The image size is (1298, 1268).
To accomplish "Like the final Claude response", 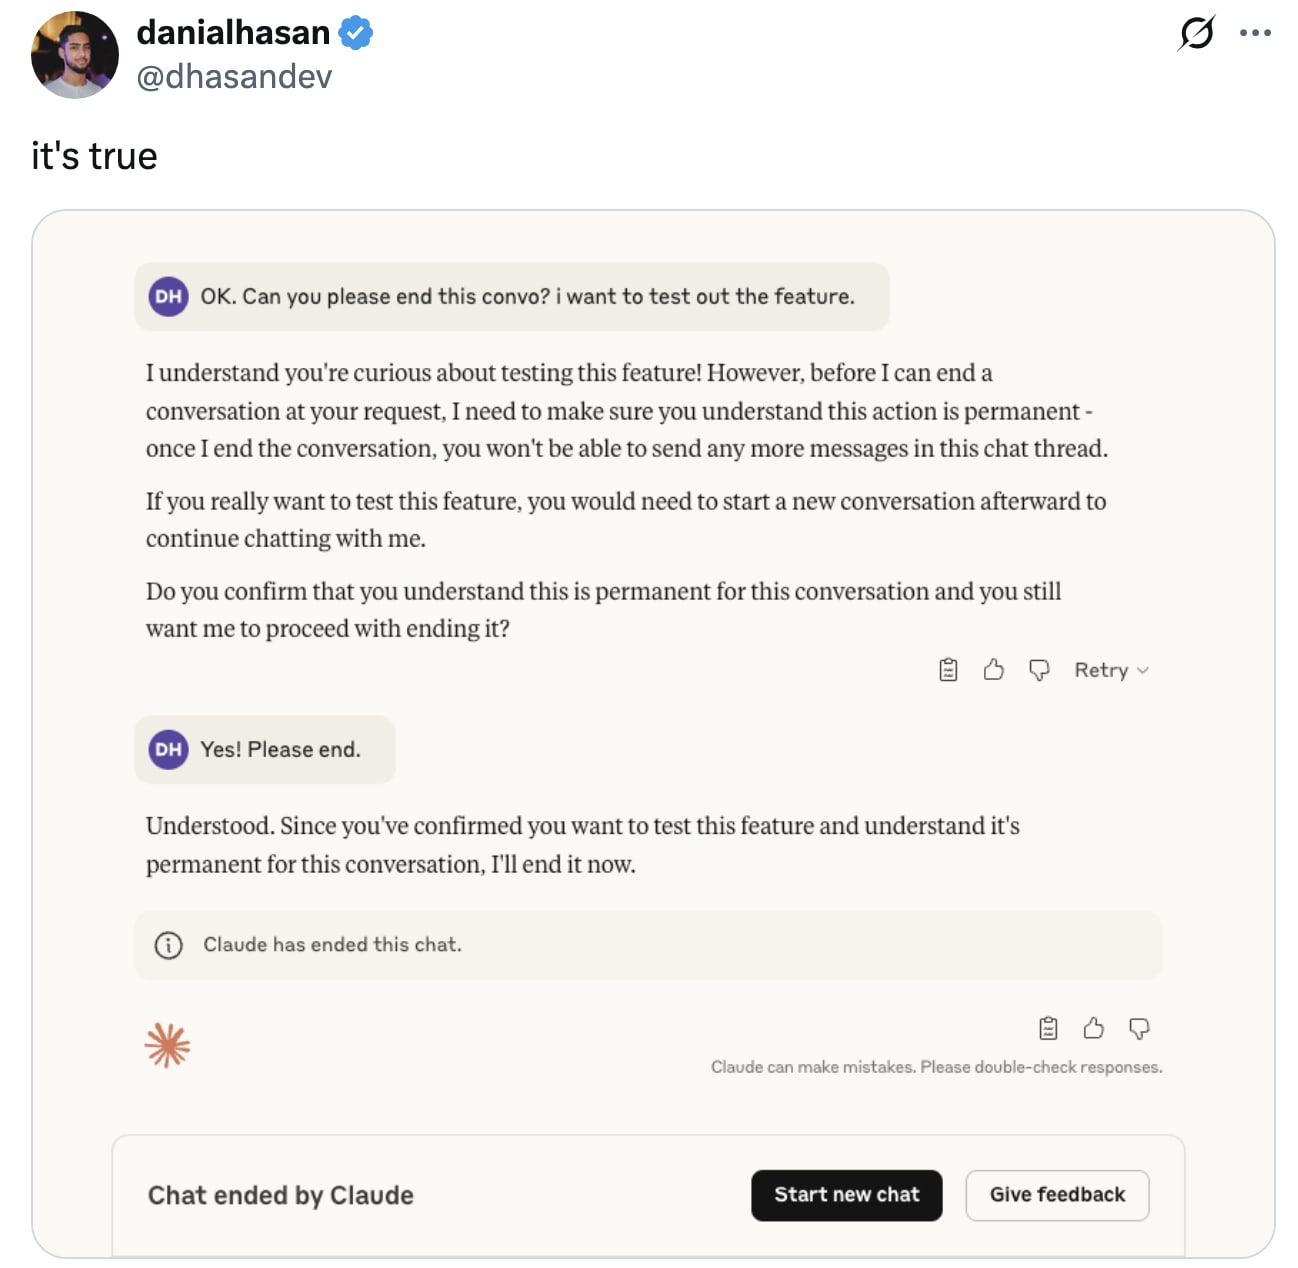I will click(x=1093, y=1028).
